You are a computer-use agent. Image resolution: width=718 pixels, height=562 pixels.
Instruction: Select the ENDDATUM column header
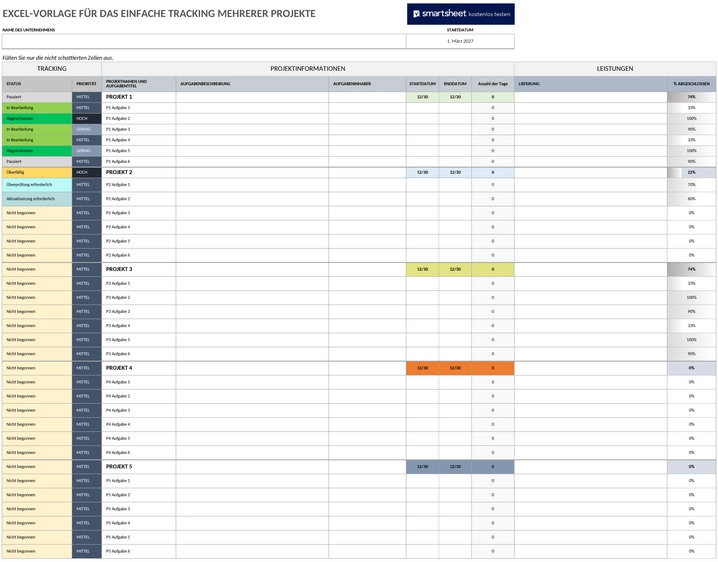click(455, 84)
